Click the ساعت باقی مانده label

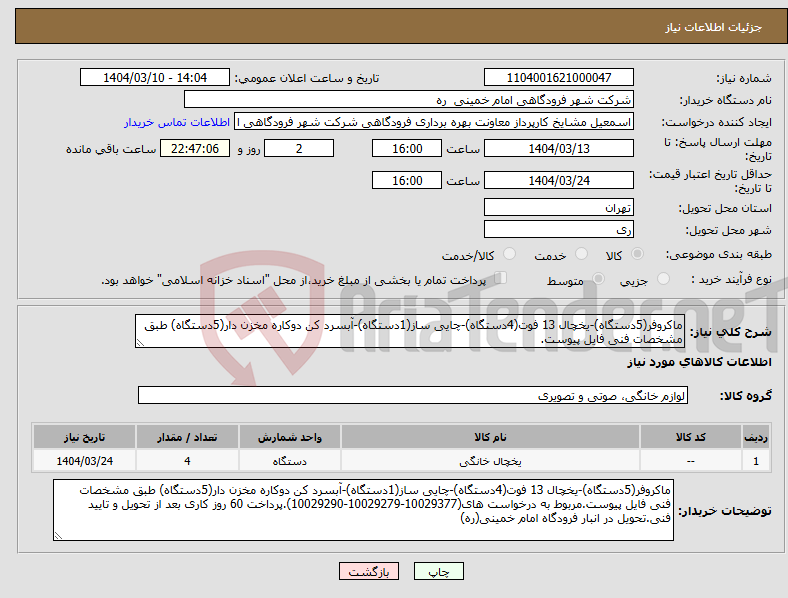click(111, 149)
